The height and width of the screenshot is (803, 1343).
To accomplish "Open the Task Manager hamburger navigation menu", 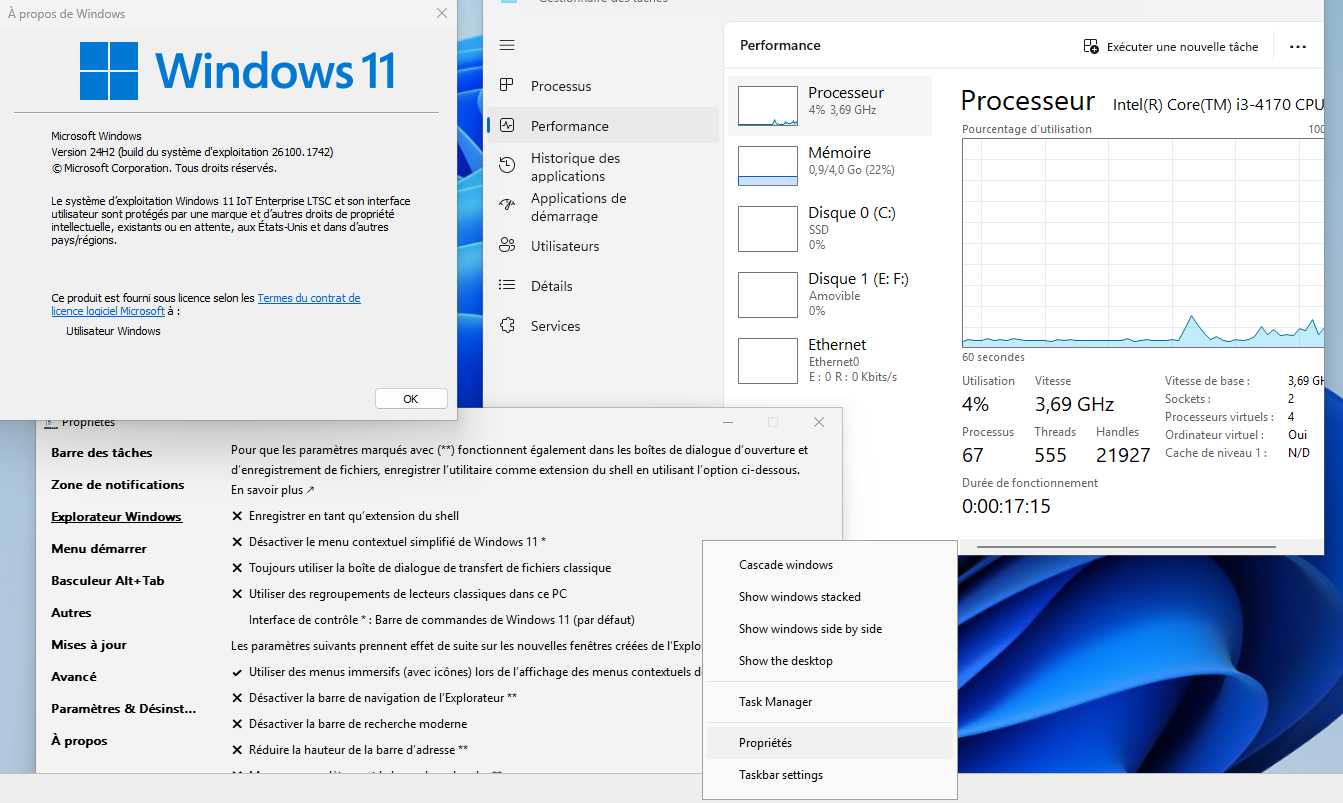I will pos(507,45).
